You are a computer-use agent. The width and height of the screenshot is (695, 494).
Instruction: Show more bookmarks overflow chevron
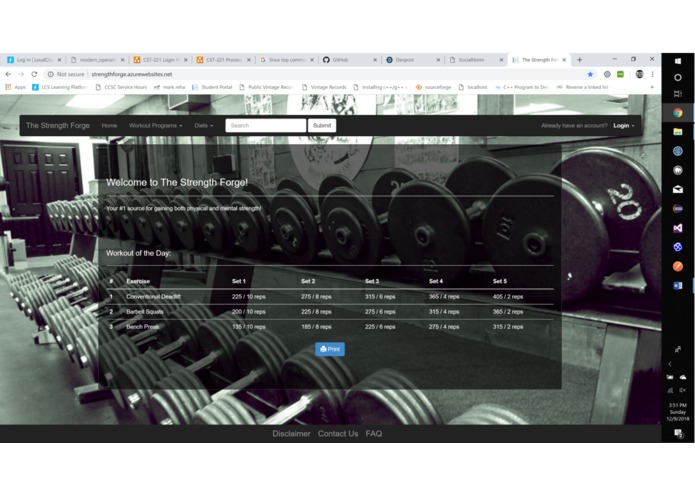click(x=652, y=87)
